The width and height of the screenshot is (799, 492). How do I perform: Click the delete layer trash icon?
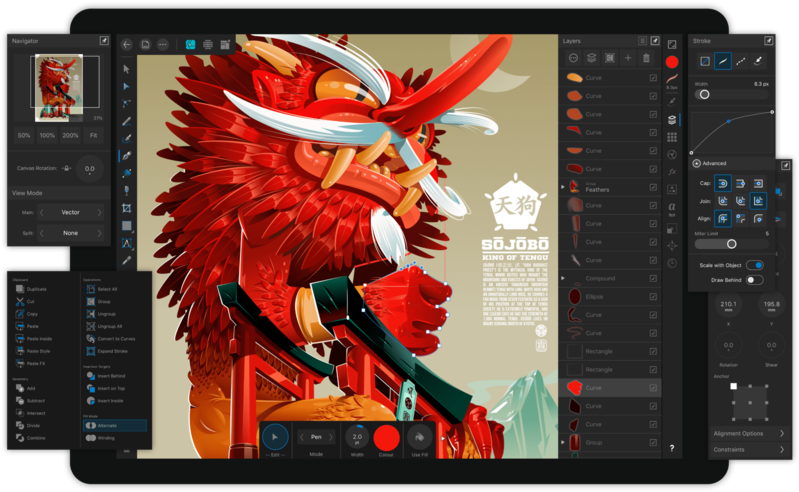(646, 58)
